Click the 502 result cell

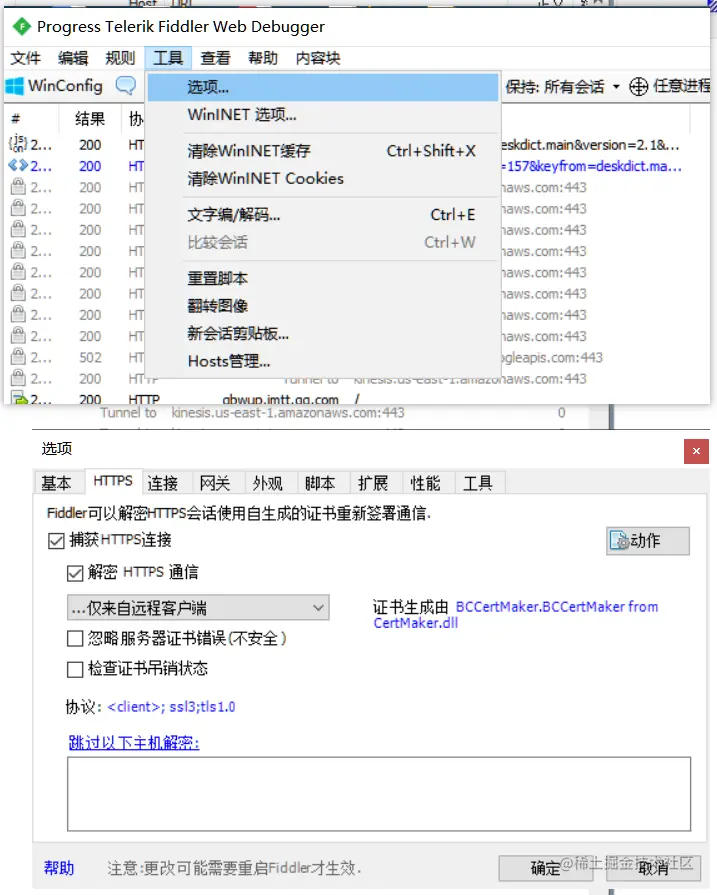[x=90, y=357]
